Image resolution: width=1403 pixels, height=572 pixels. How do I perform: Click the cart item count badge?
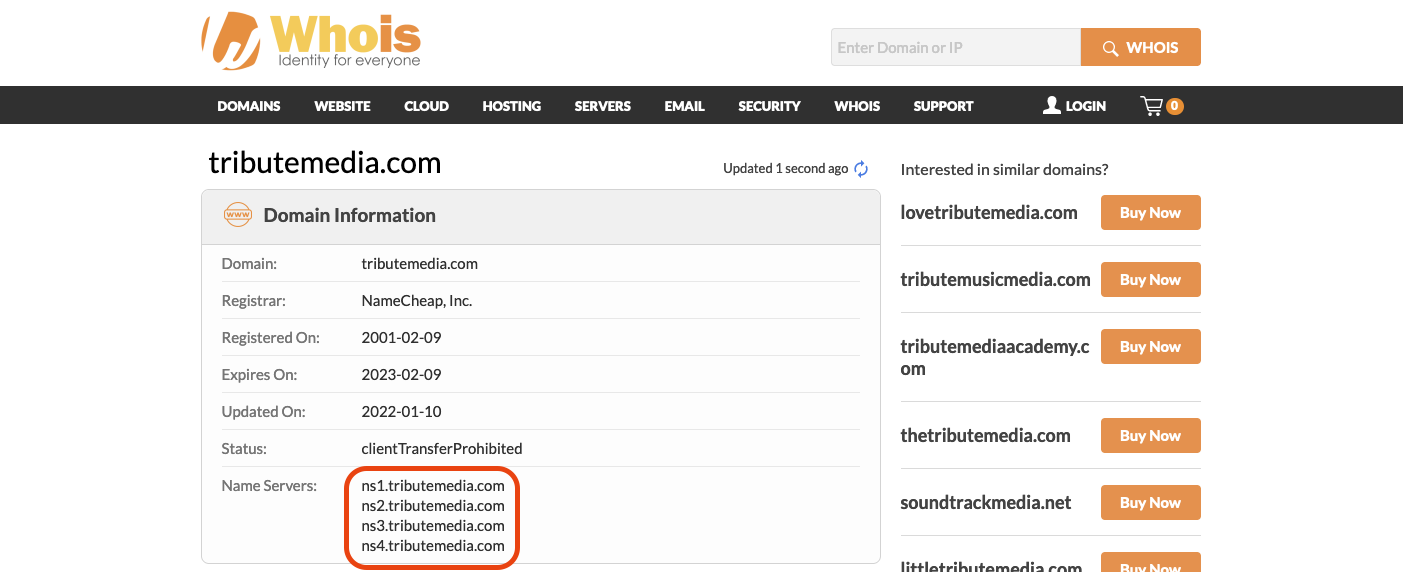(x=1174, y=105)
